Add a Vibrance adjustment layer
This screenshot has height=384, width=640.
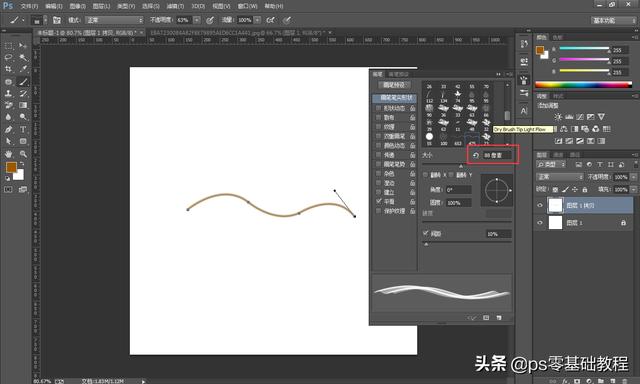[x=601, y=117]
